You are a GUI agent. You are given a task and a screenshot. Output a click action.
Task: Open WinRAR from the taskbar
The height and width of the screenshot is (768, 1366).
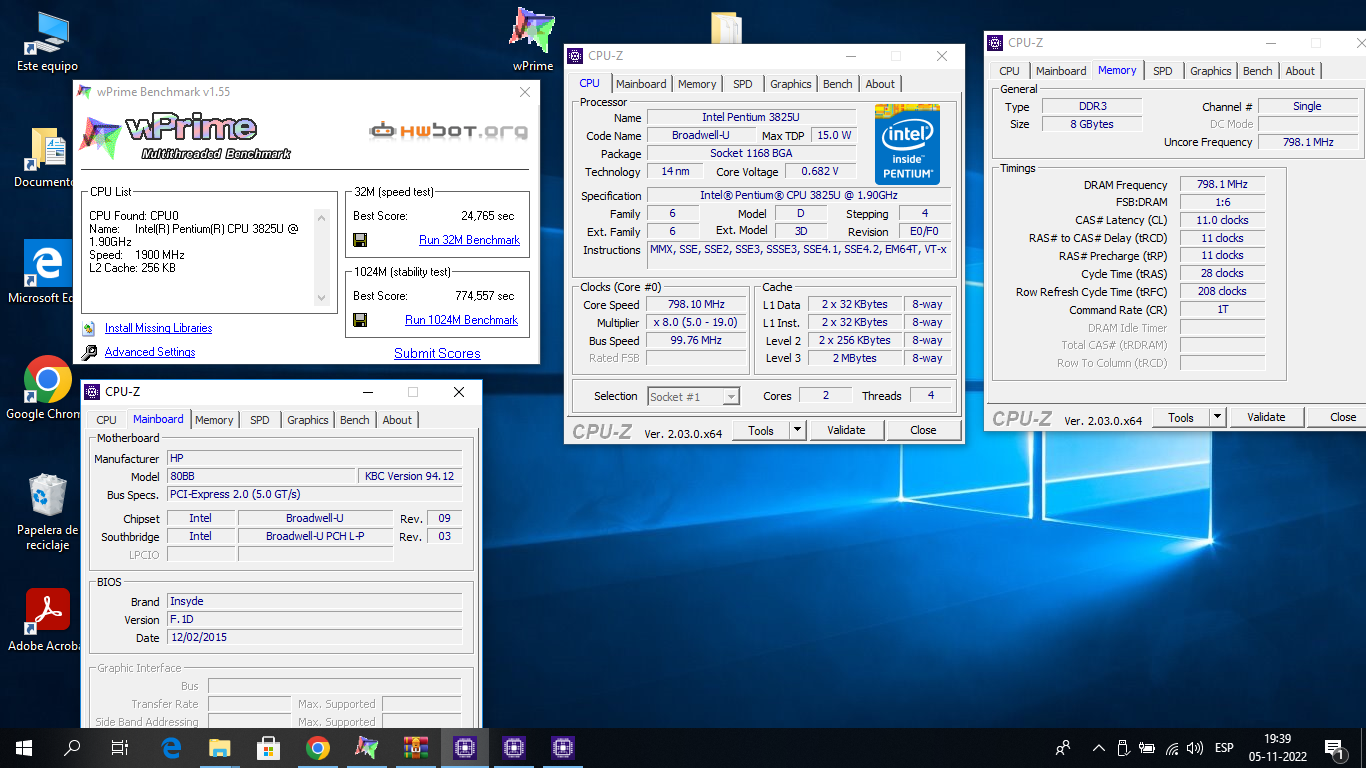coord(416,747)
